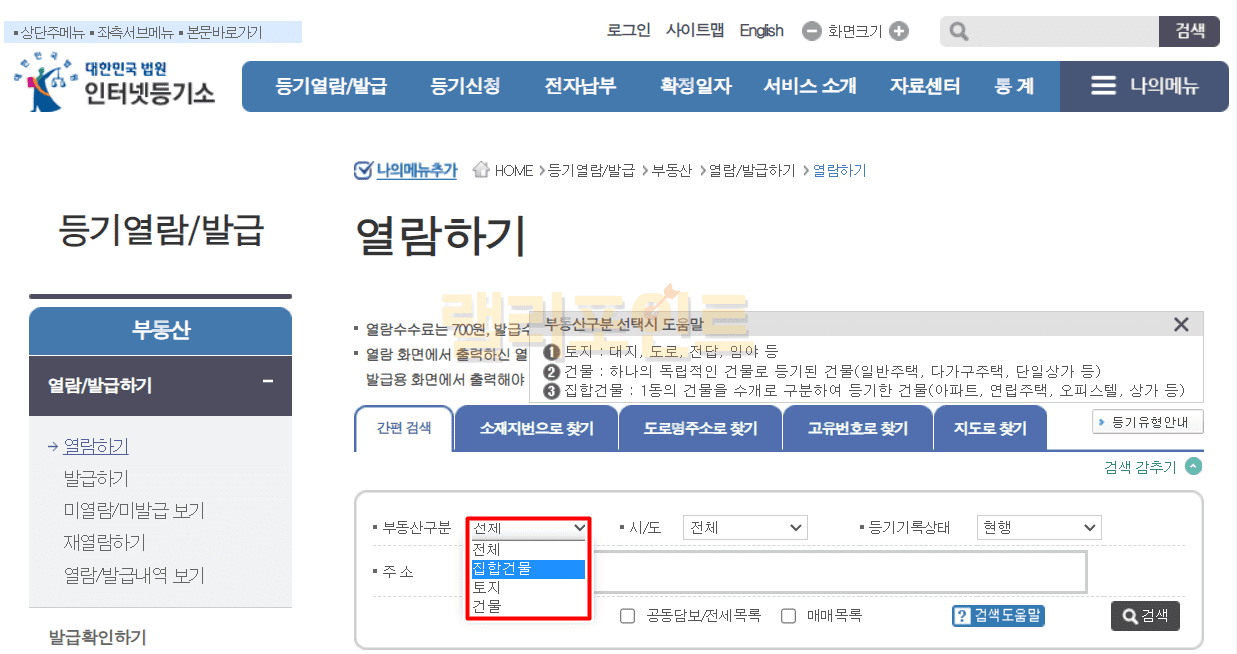Enable the 공동담보/전세목록 checkbox
1237x654 pixels.
tap(628, 616)
